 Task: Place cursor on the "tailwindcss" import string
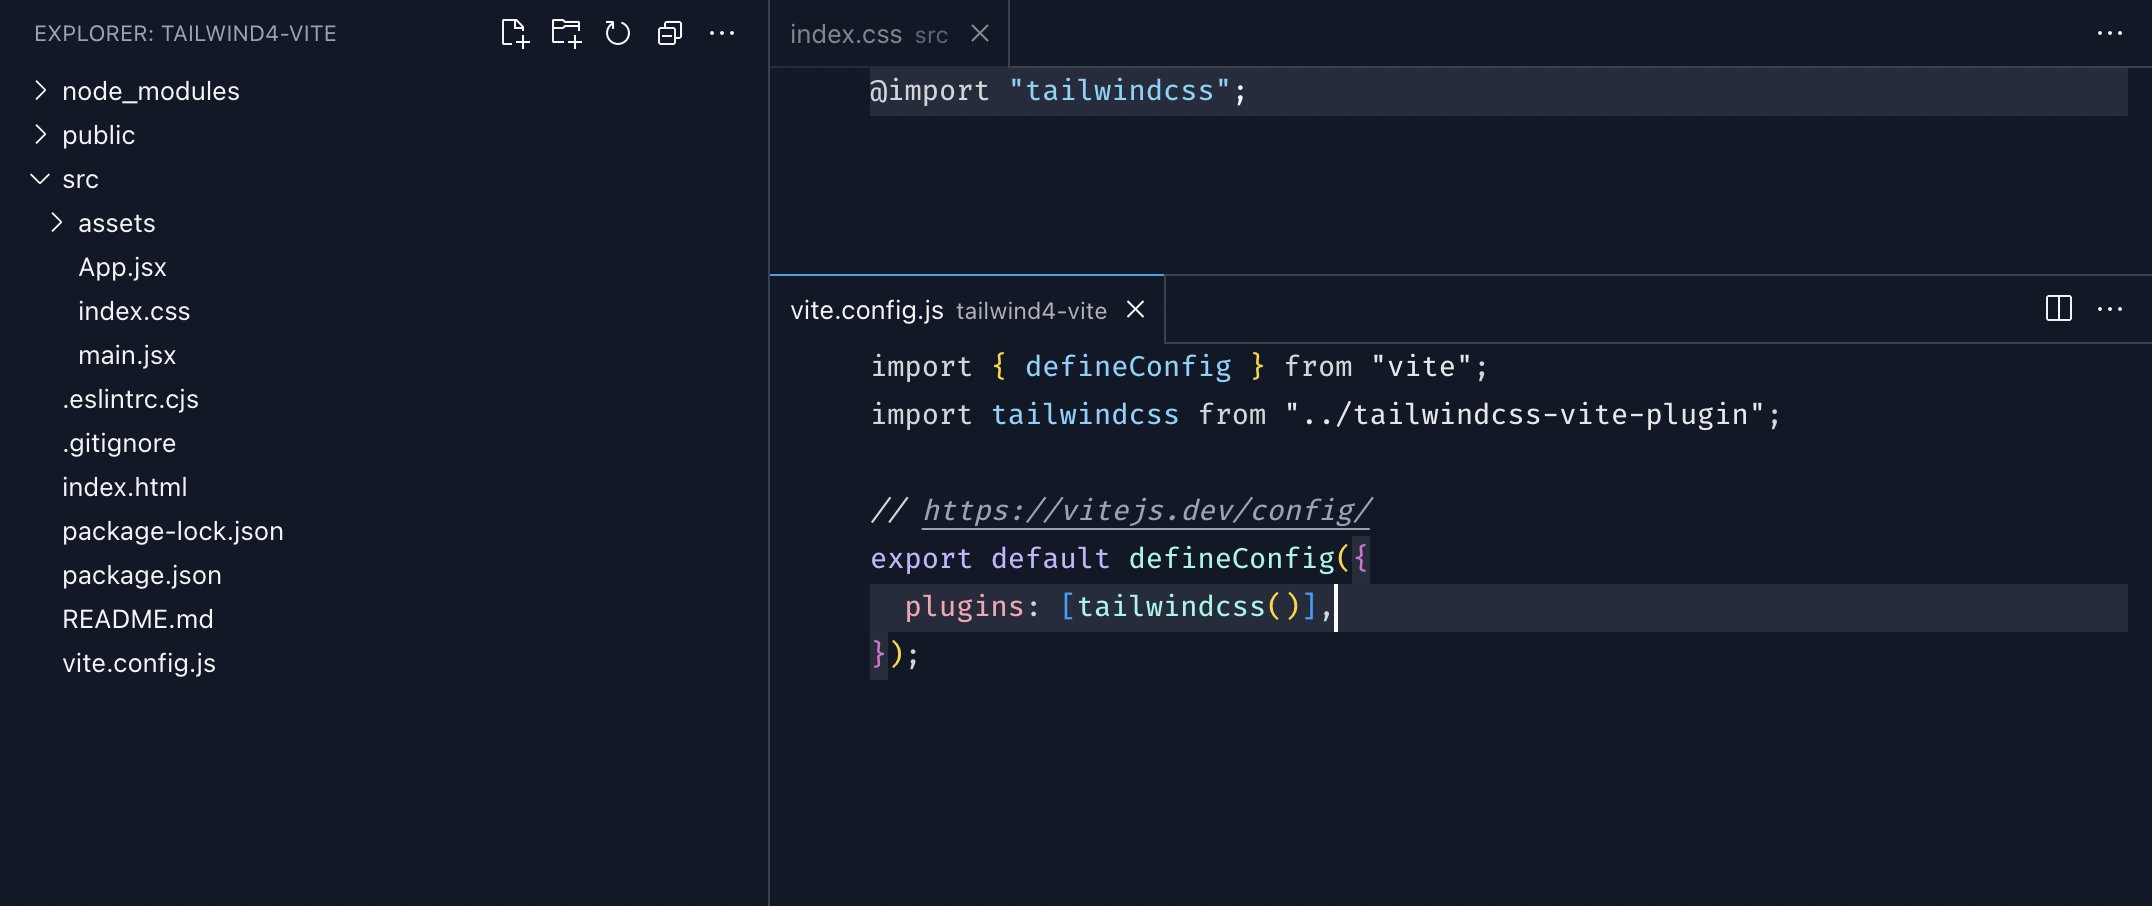1119,91
